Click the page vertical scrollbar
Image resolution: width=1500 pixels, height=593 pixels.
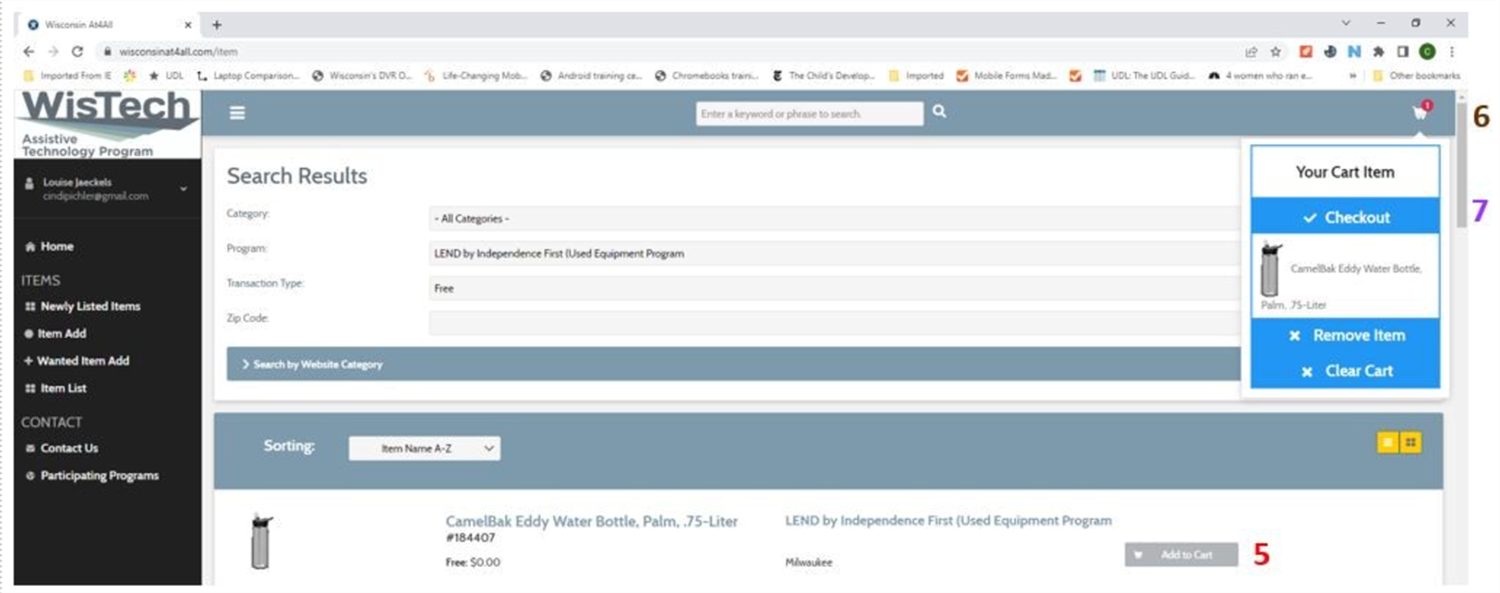(x=1461, y=165)
